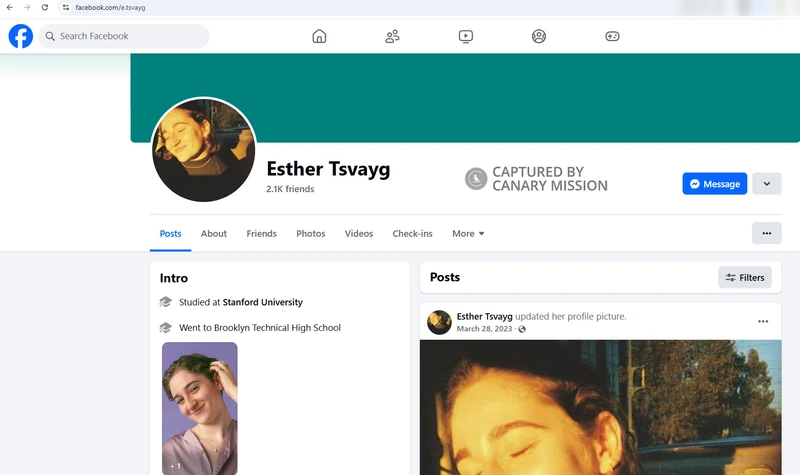Send a message with Message button

pos(714,184)
